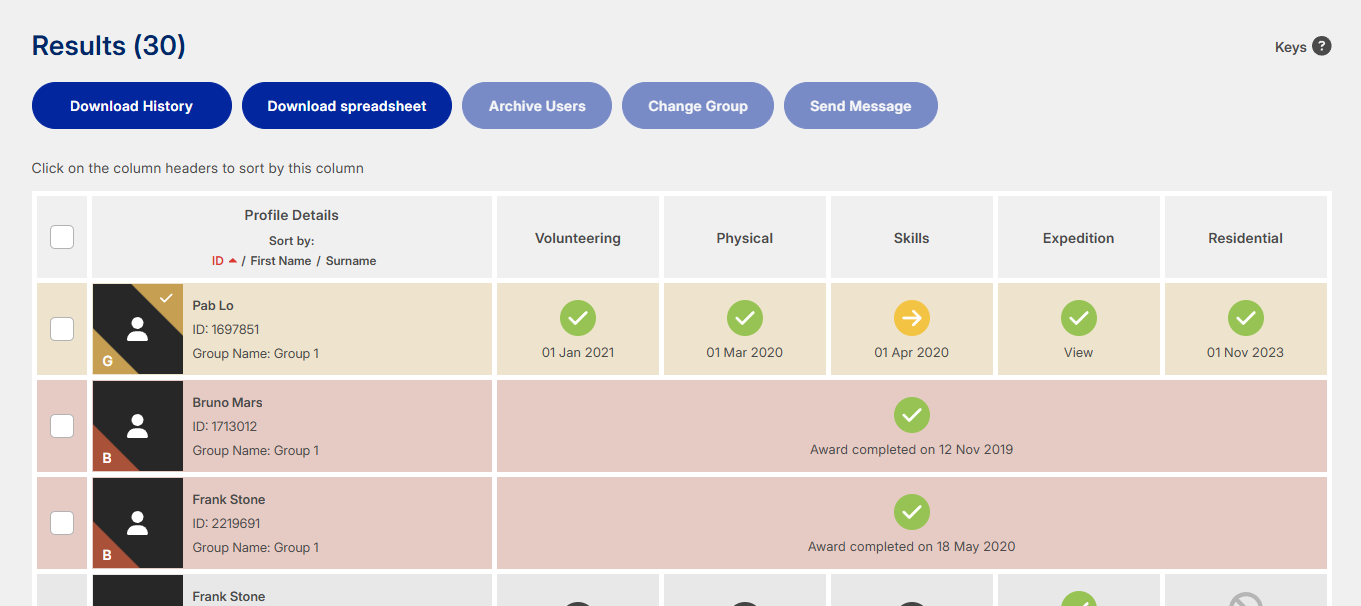Sort profiles by First Name
The width and height of the screenshot is (1361, 606).
point(278,261)
